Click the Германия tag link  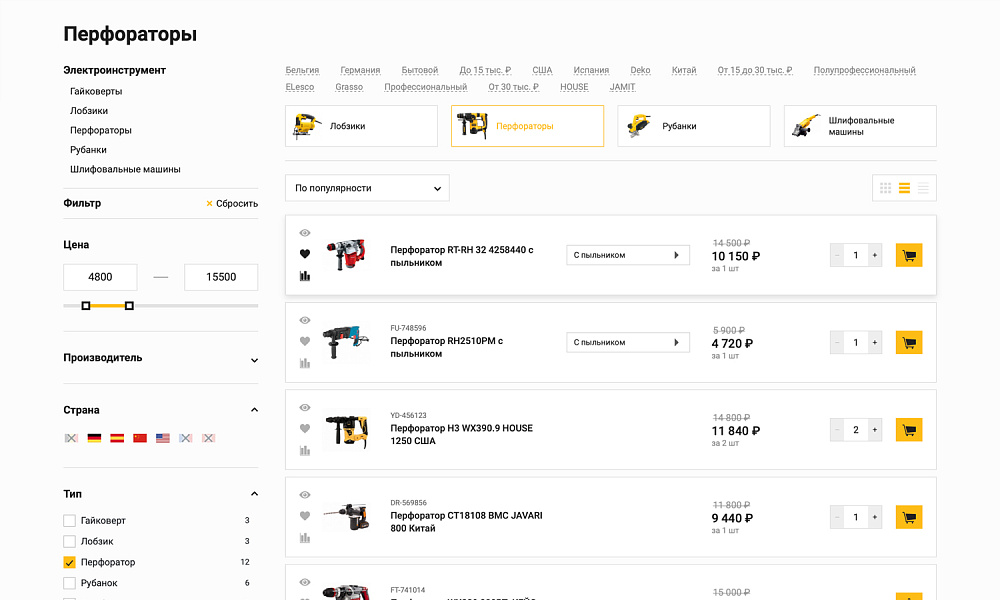coord(360,70)
